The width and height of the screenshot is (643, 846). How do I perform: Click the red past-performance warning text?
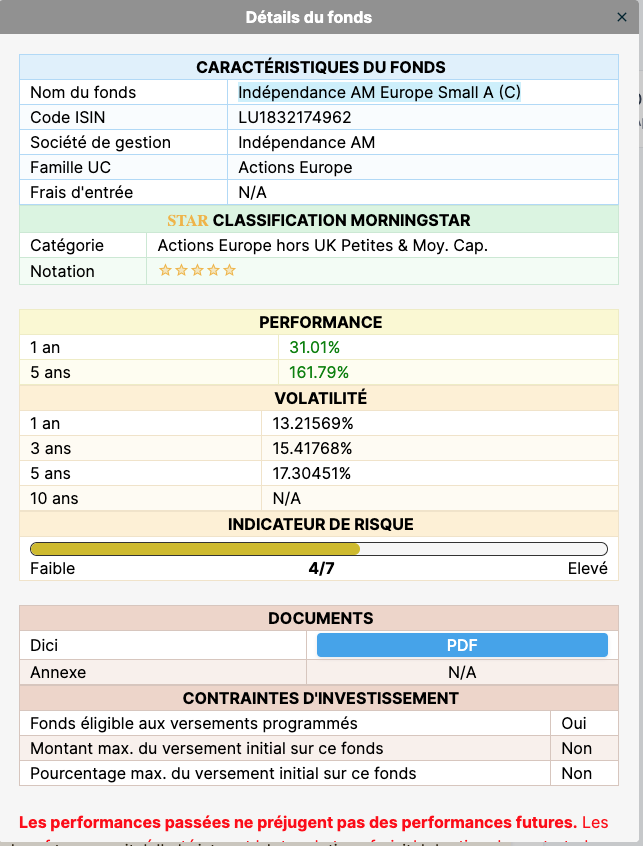pyautogui.click(x=298, y=822)
